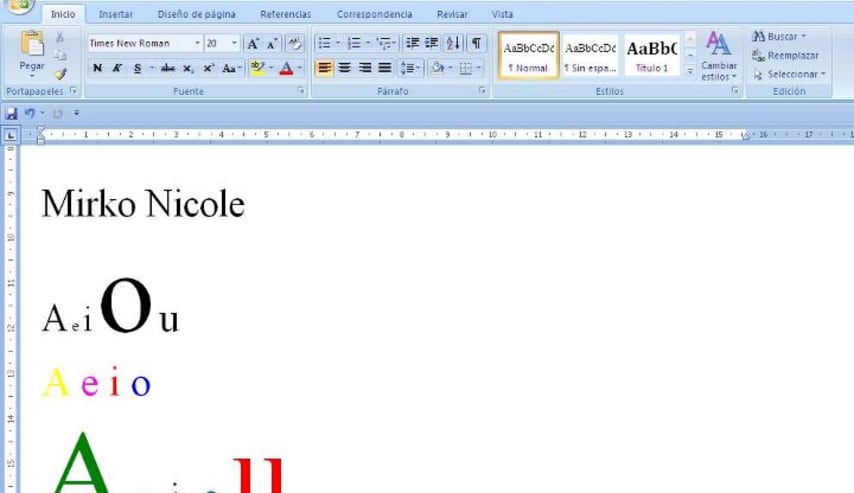Toggle bold (N) formatting
The height and width of the screenshot is (493, 854).
coord(97,68)
